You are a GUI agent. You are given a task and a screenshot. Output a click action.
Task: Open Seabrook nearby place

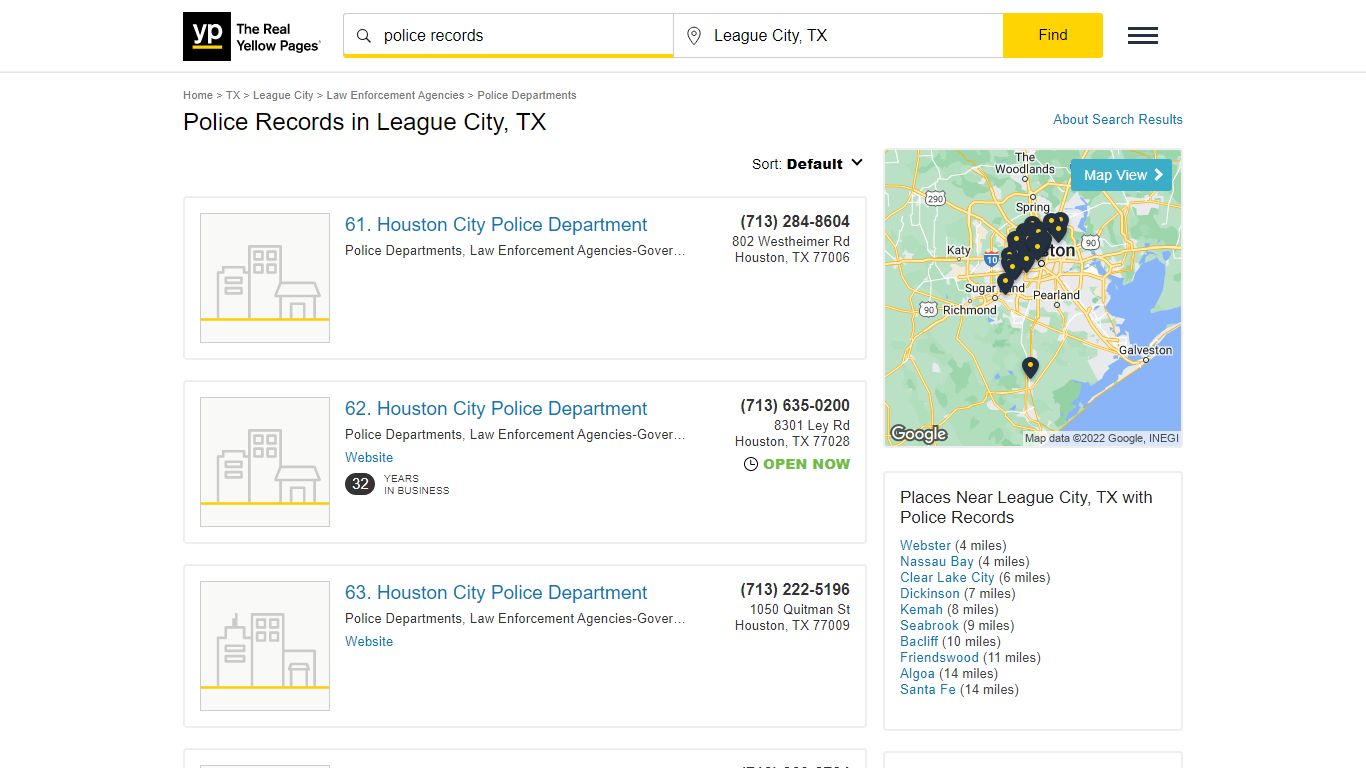(929, 625)
